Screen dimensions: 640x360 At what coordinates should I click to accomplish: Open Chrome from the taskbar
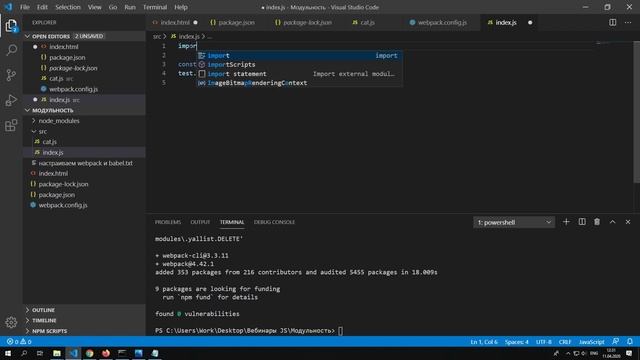(89, 353)
